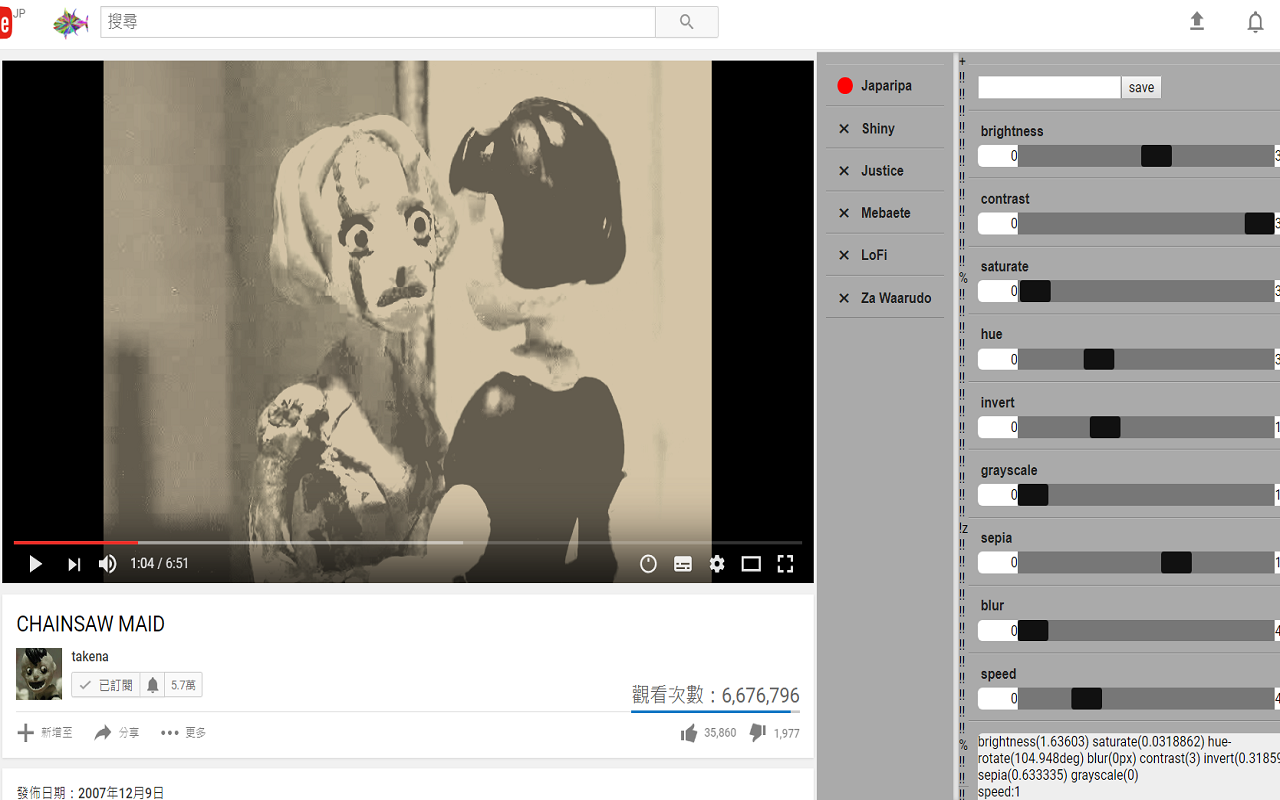Image resolution: width=1280 pixels, height=800 pixels.
Task: Click the red dot beside Japaripa
Action: pos(845,86)
